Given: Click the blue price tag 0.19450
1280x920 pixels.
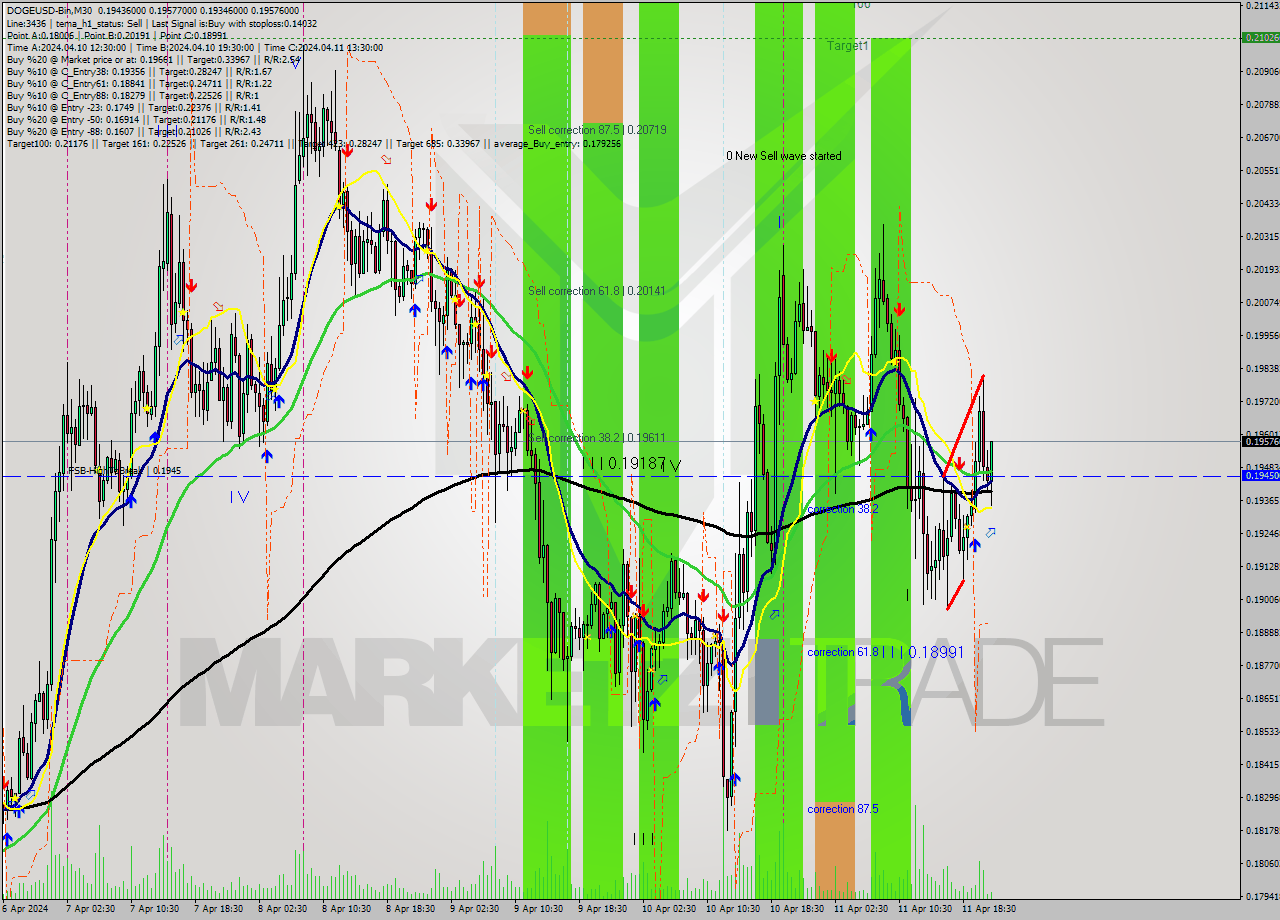Looking at the screenshot, I should pyautogui.click(x=1260, y=475).
